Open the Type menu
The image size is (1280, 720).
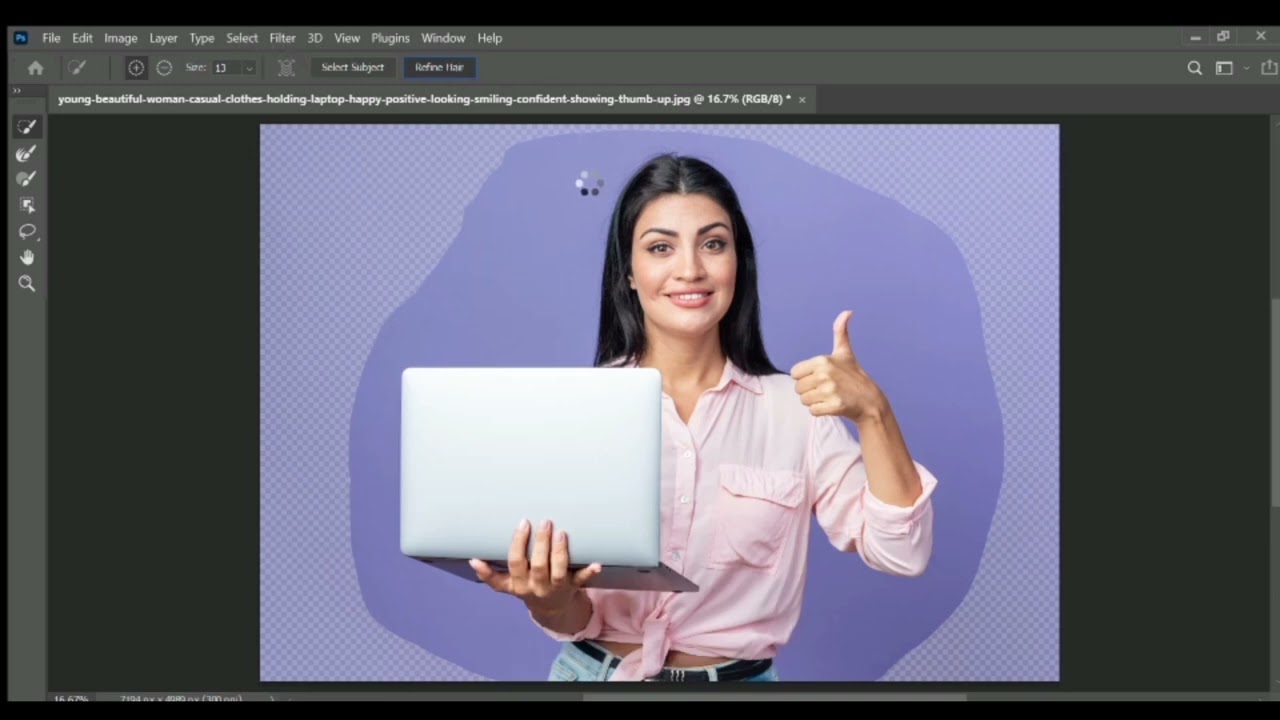click(x=202, y=38)
